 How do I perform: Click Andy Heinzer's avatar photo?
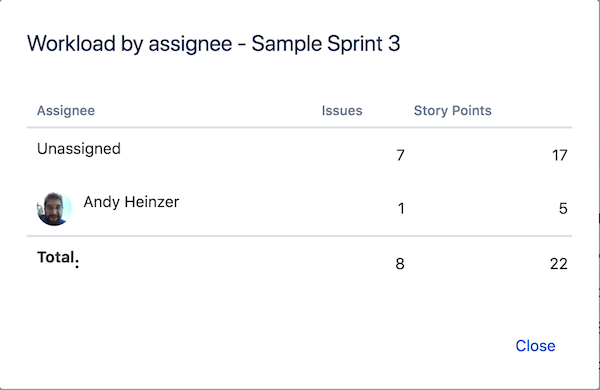click(54, 209)
